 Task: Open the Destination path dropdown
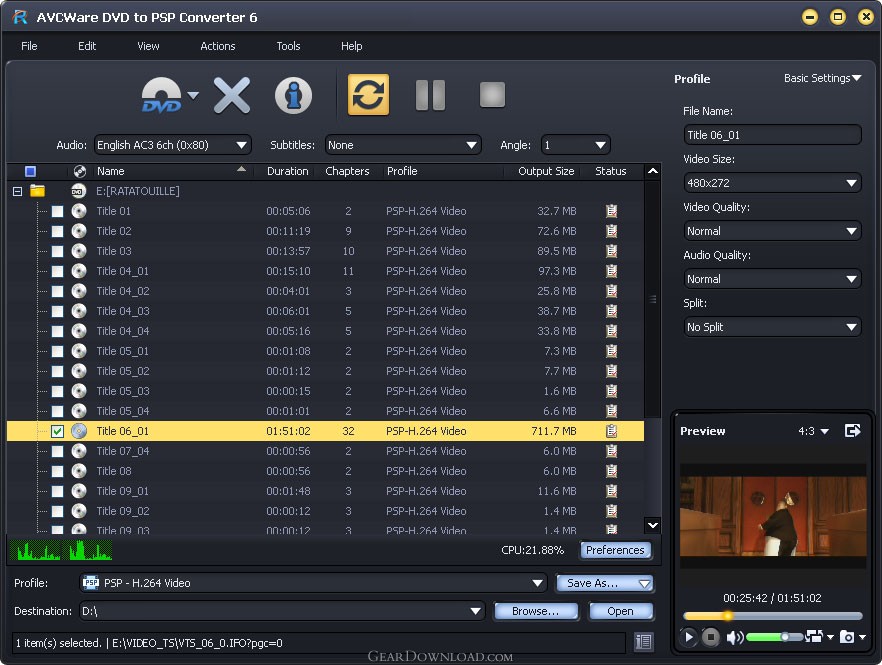click(x=281, y=611)
